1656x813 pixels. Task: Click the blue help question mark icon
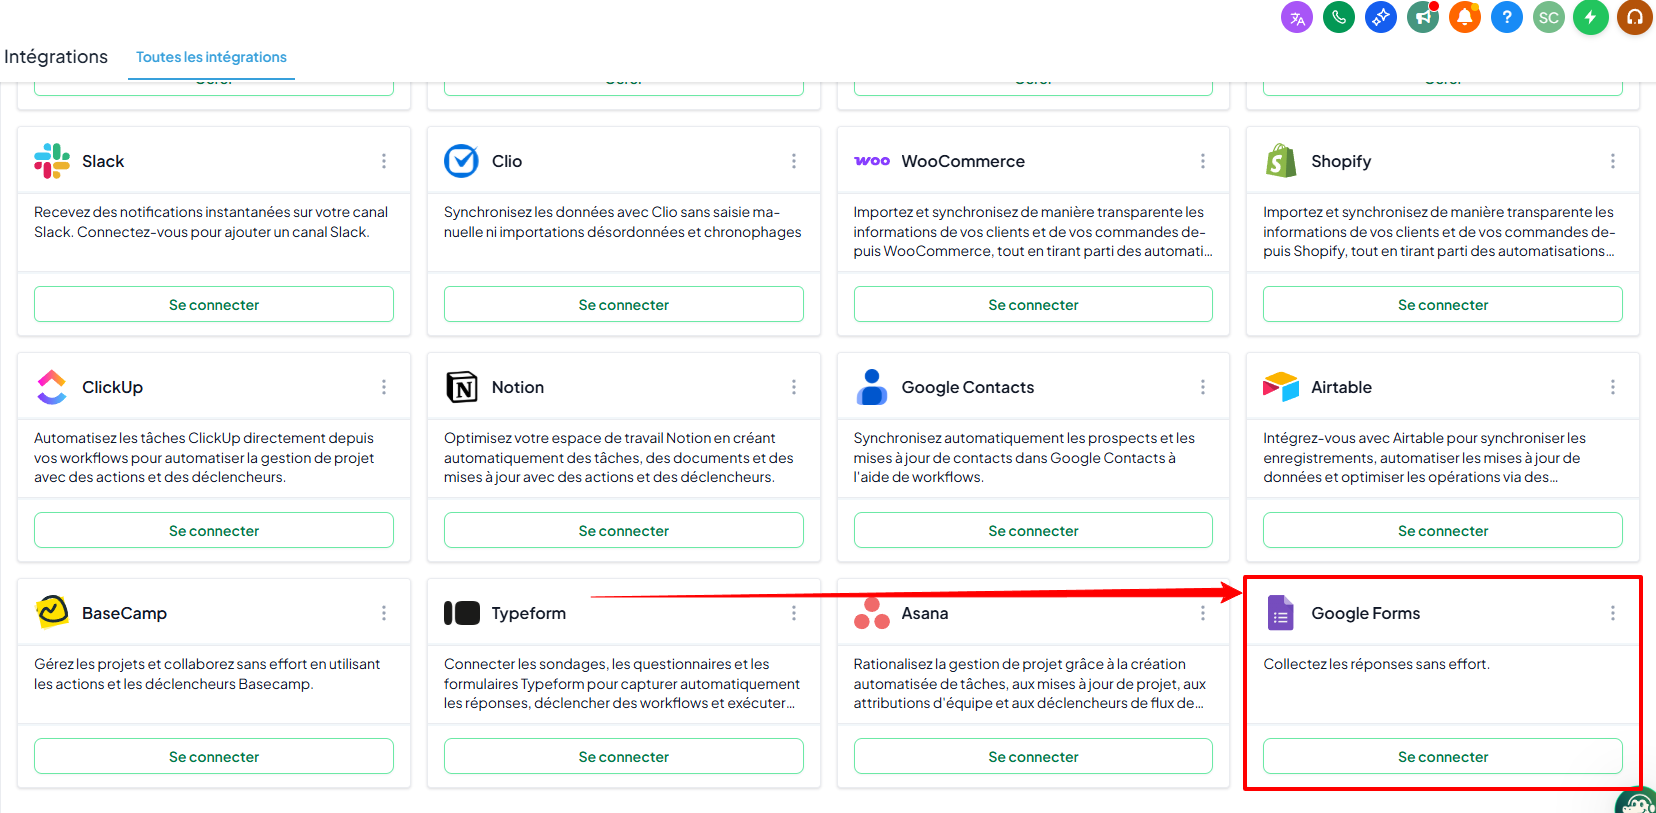pos(1507,17)
